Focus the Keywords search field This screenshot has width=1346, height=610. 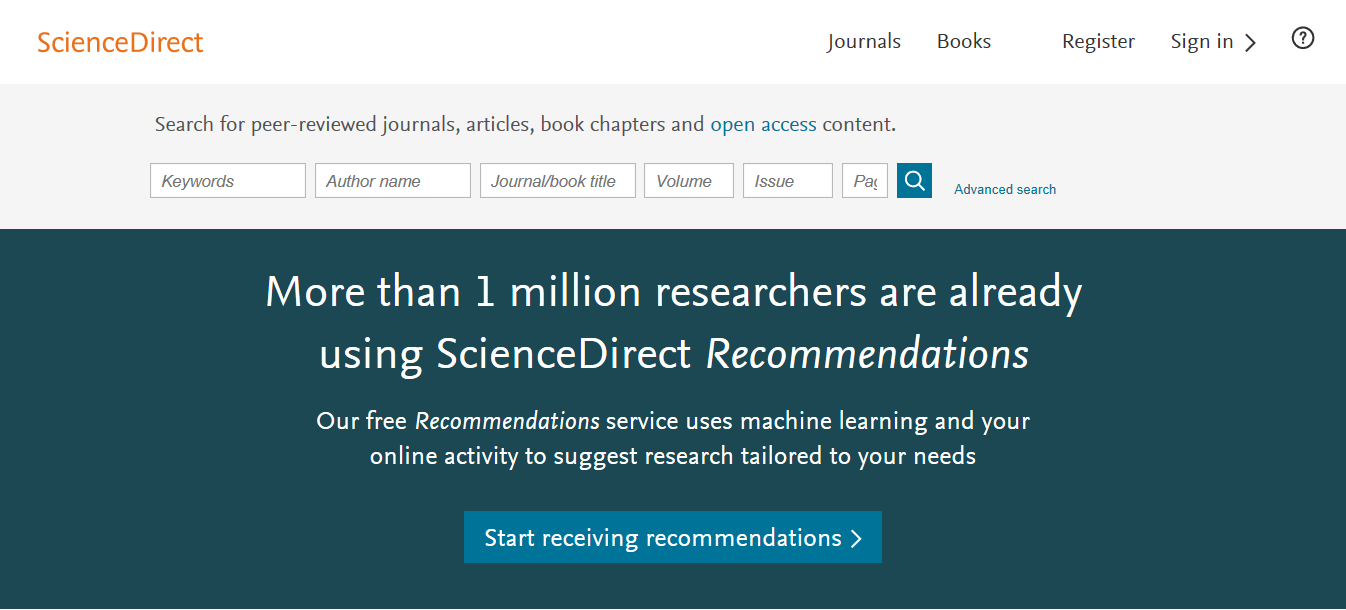[228, 181]
